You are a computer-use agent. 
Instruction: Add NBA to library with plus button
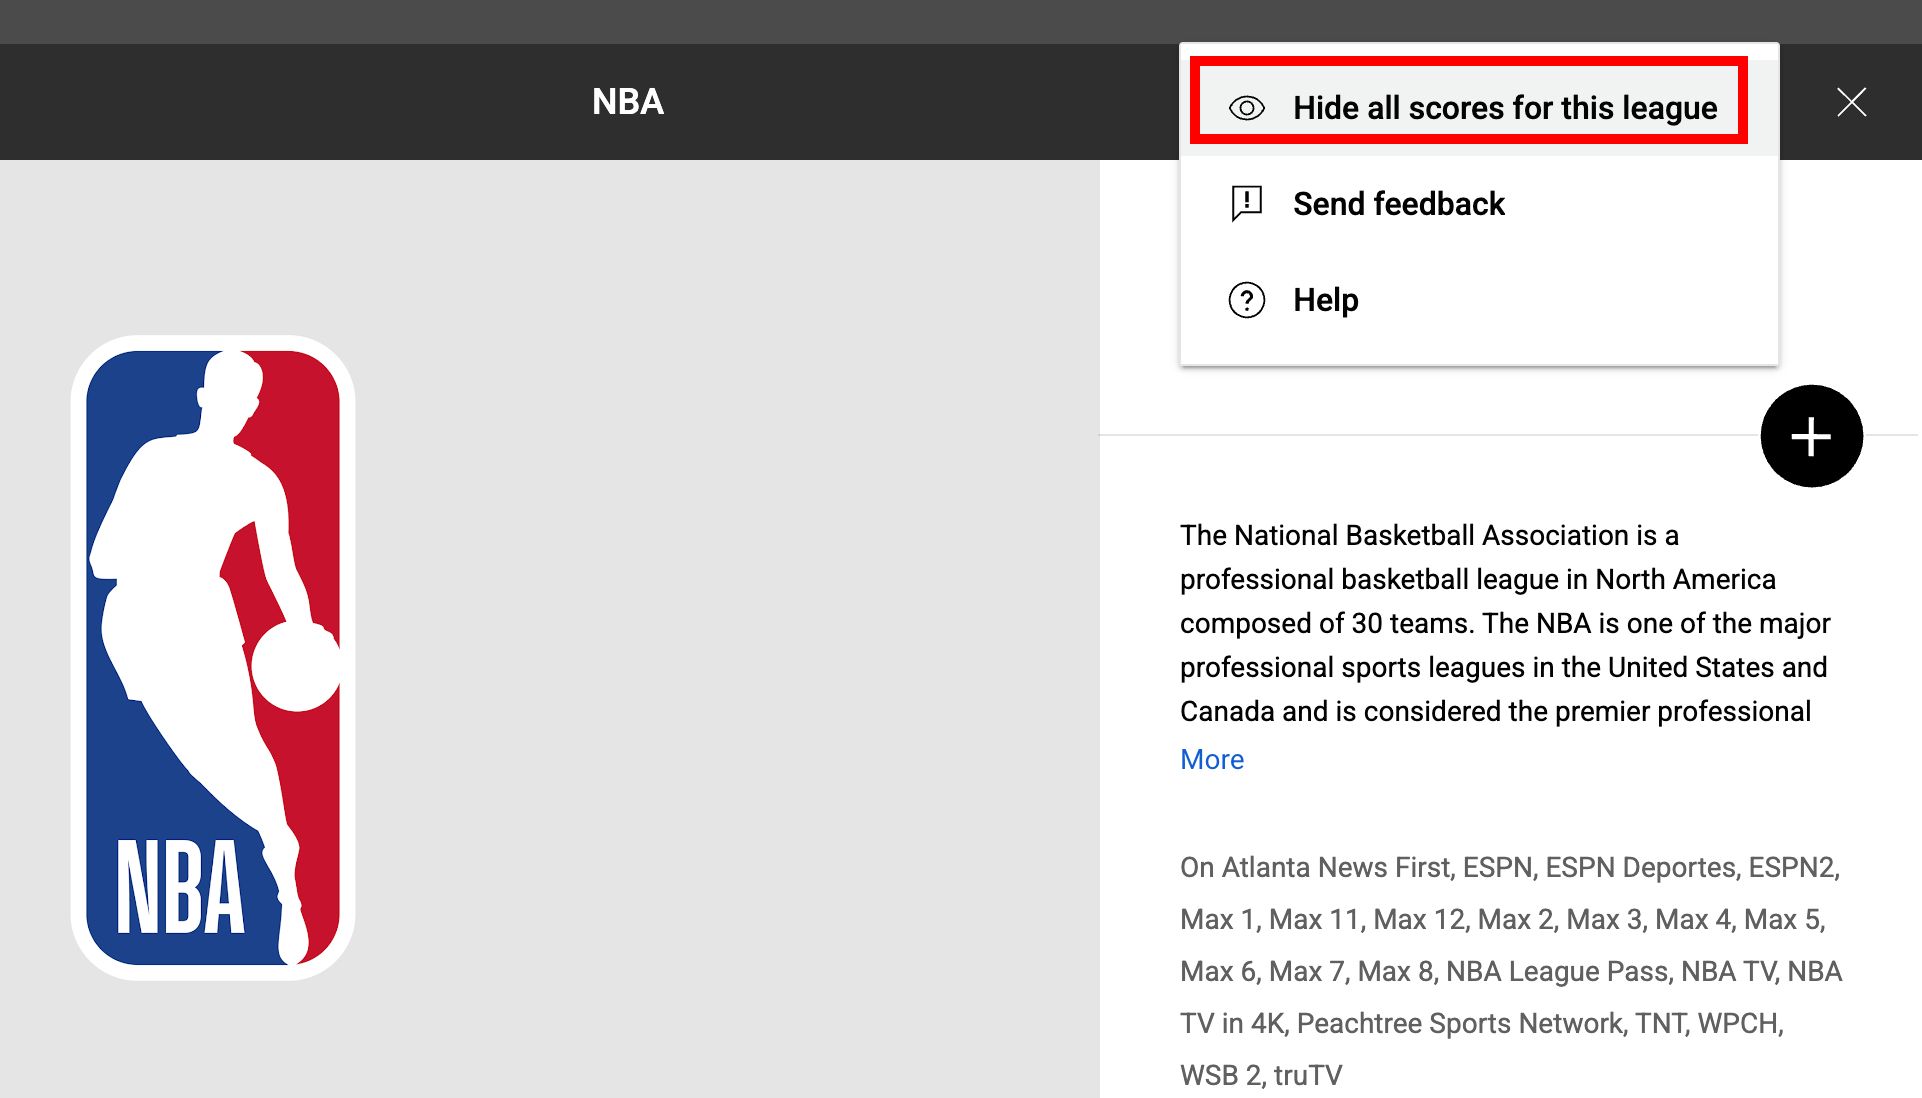[x=1811, y=436]
